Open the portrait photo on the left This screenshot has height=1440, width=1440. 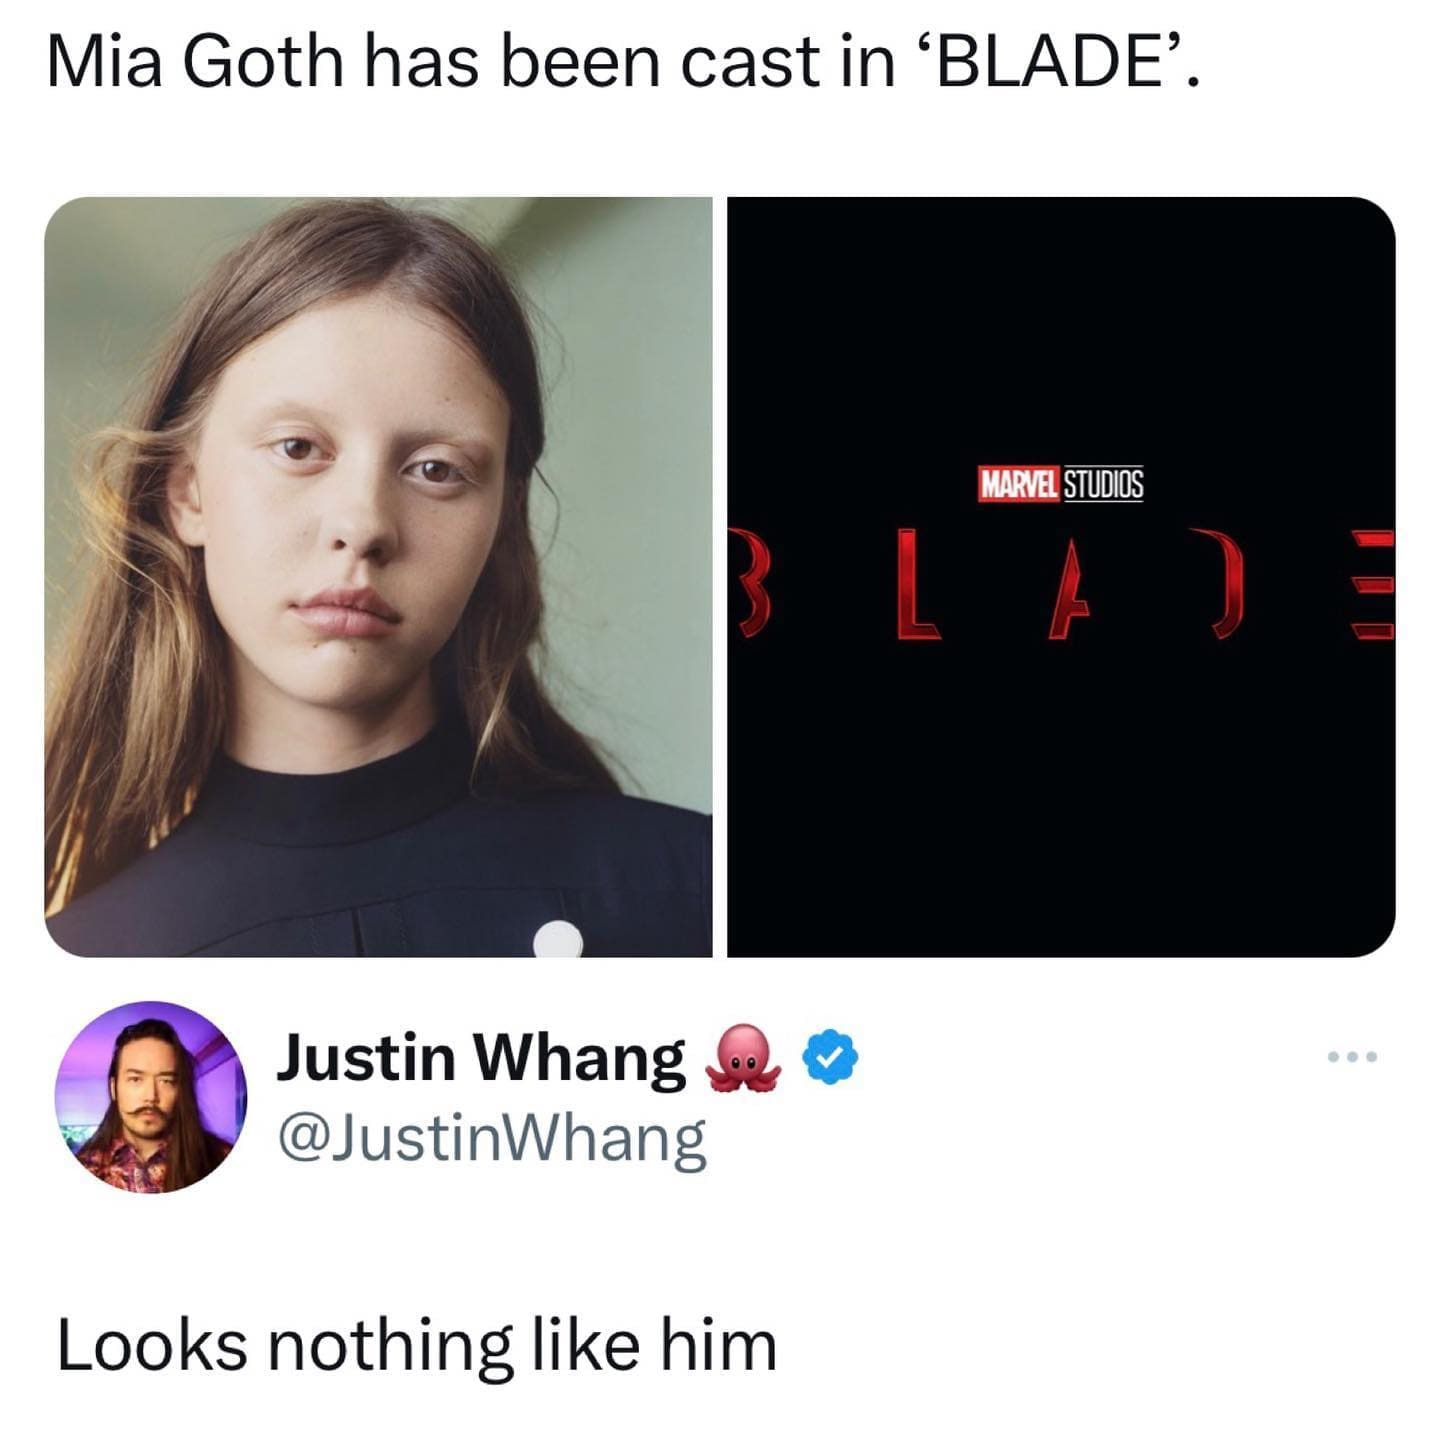(378, 577)
